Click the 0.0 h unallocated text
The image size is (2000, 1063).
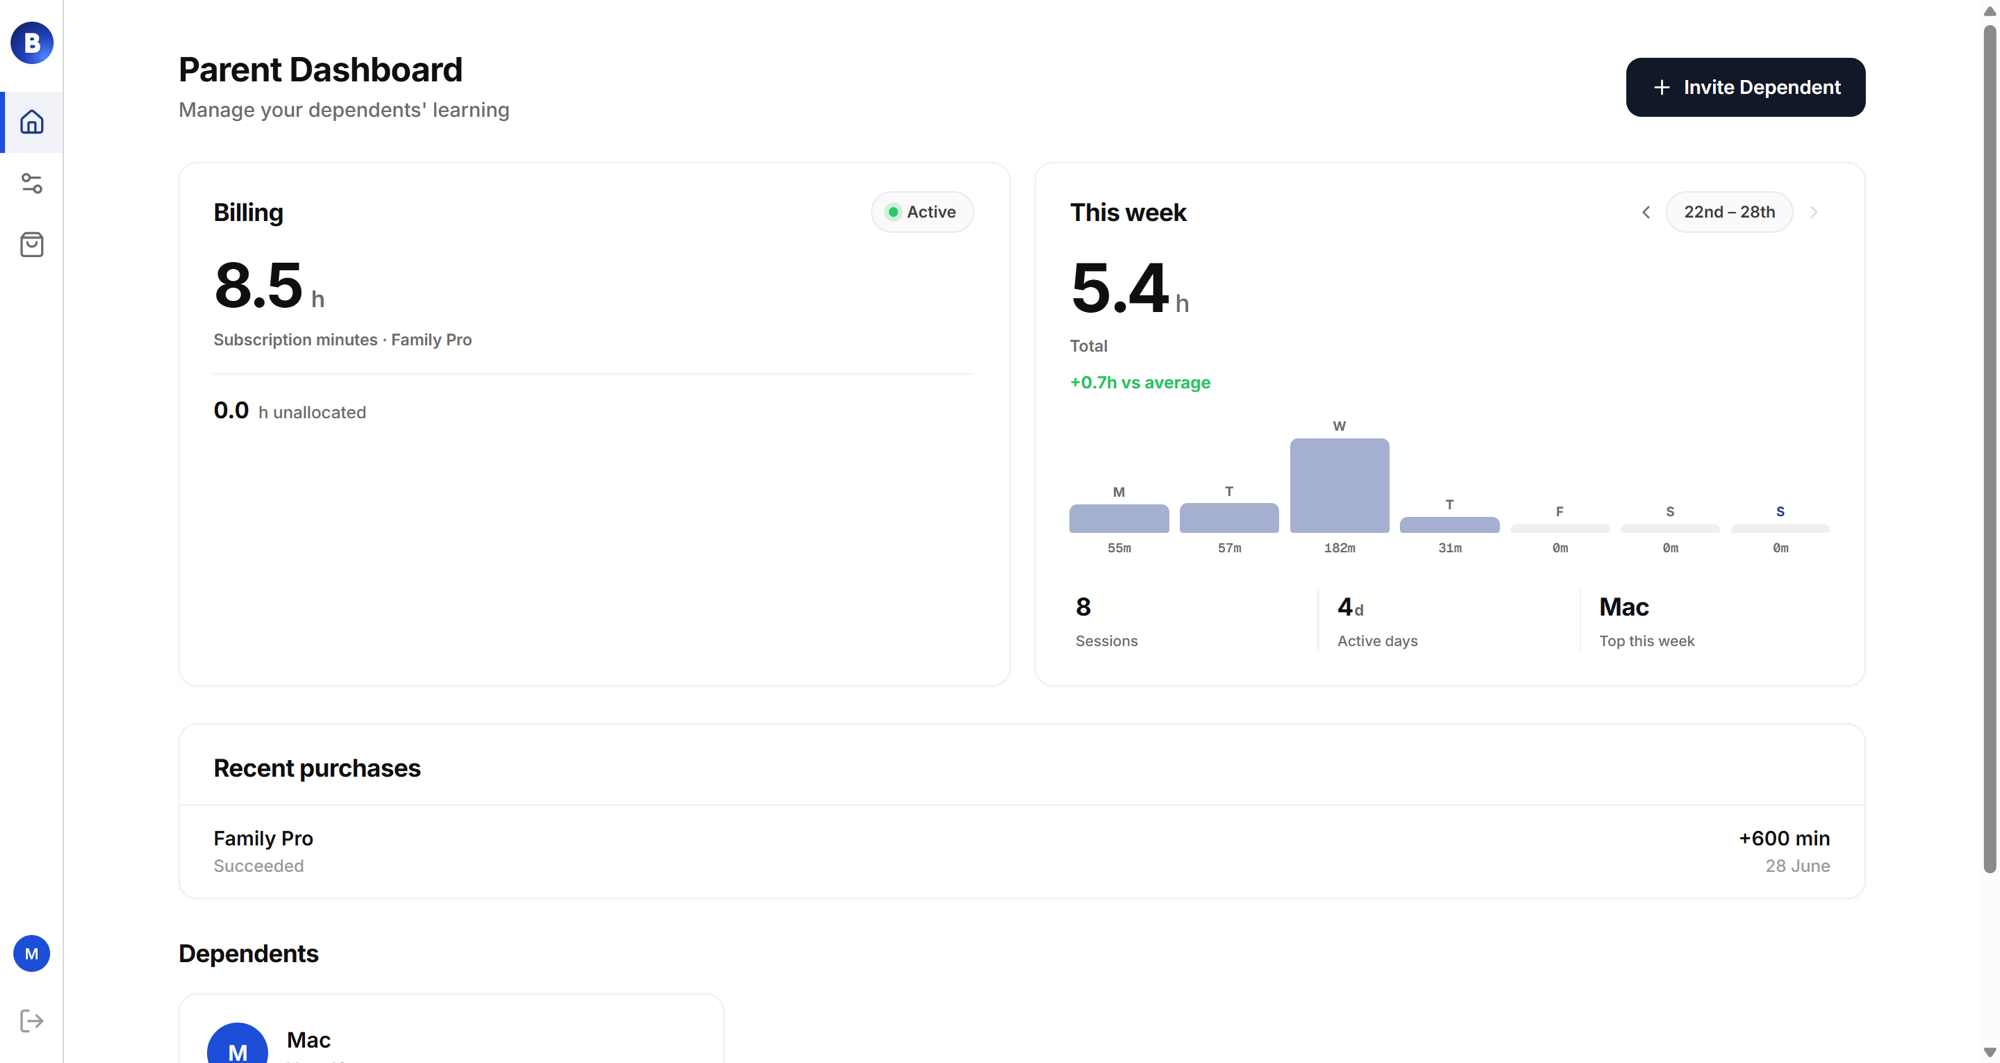tap(290, 411)
